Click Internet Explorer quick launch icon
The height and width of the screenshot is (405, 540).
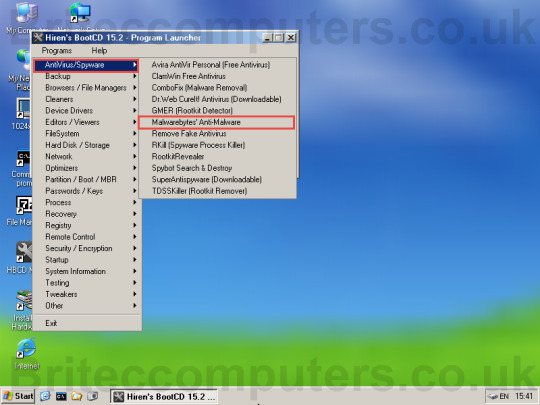point(45,396)
